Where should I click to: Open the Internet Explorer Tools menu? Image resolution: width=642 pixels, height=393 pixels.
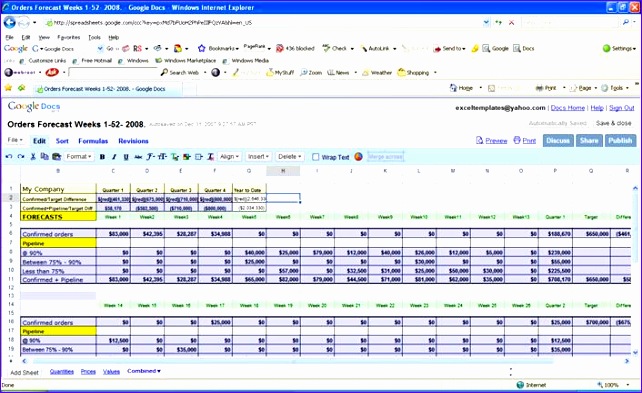[94, 37]
